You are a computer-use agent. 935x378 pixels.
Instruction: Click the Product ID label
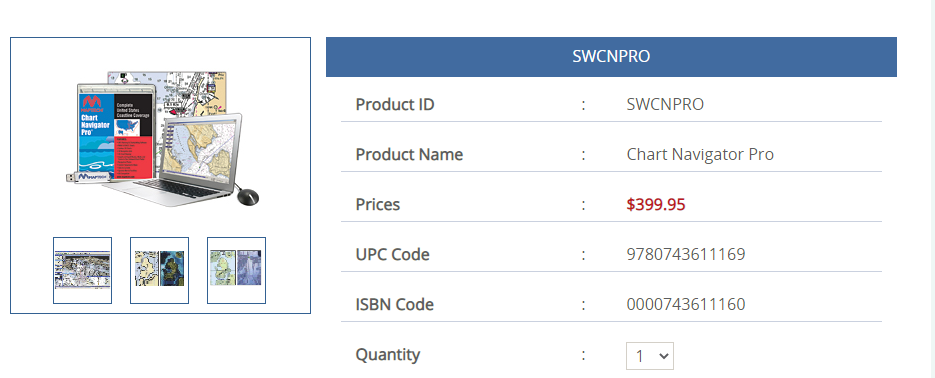point(395,104)
